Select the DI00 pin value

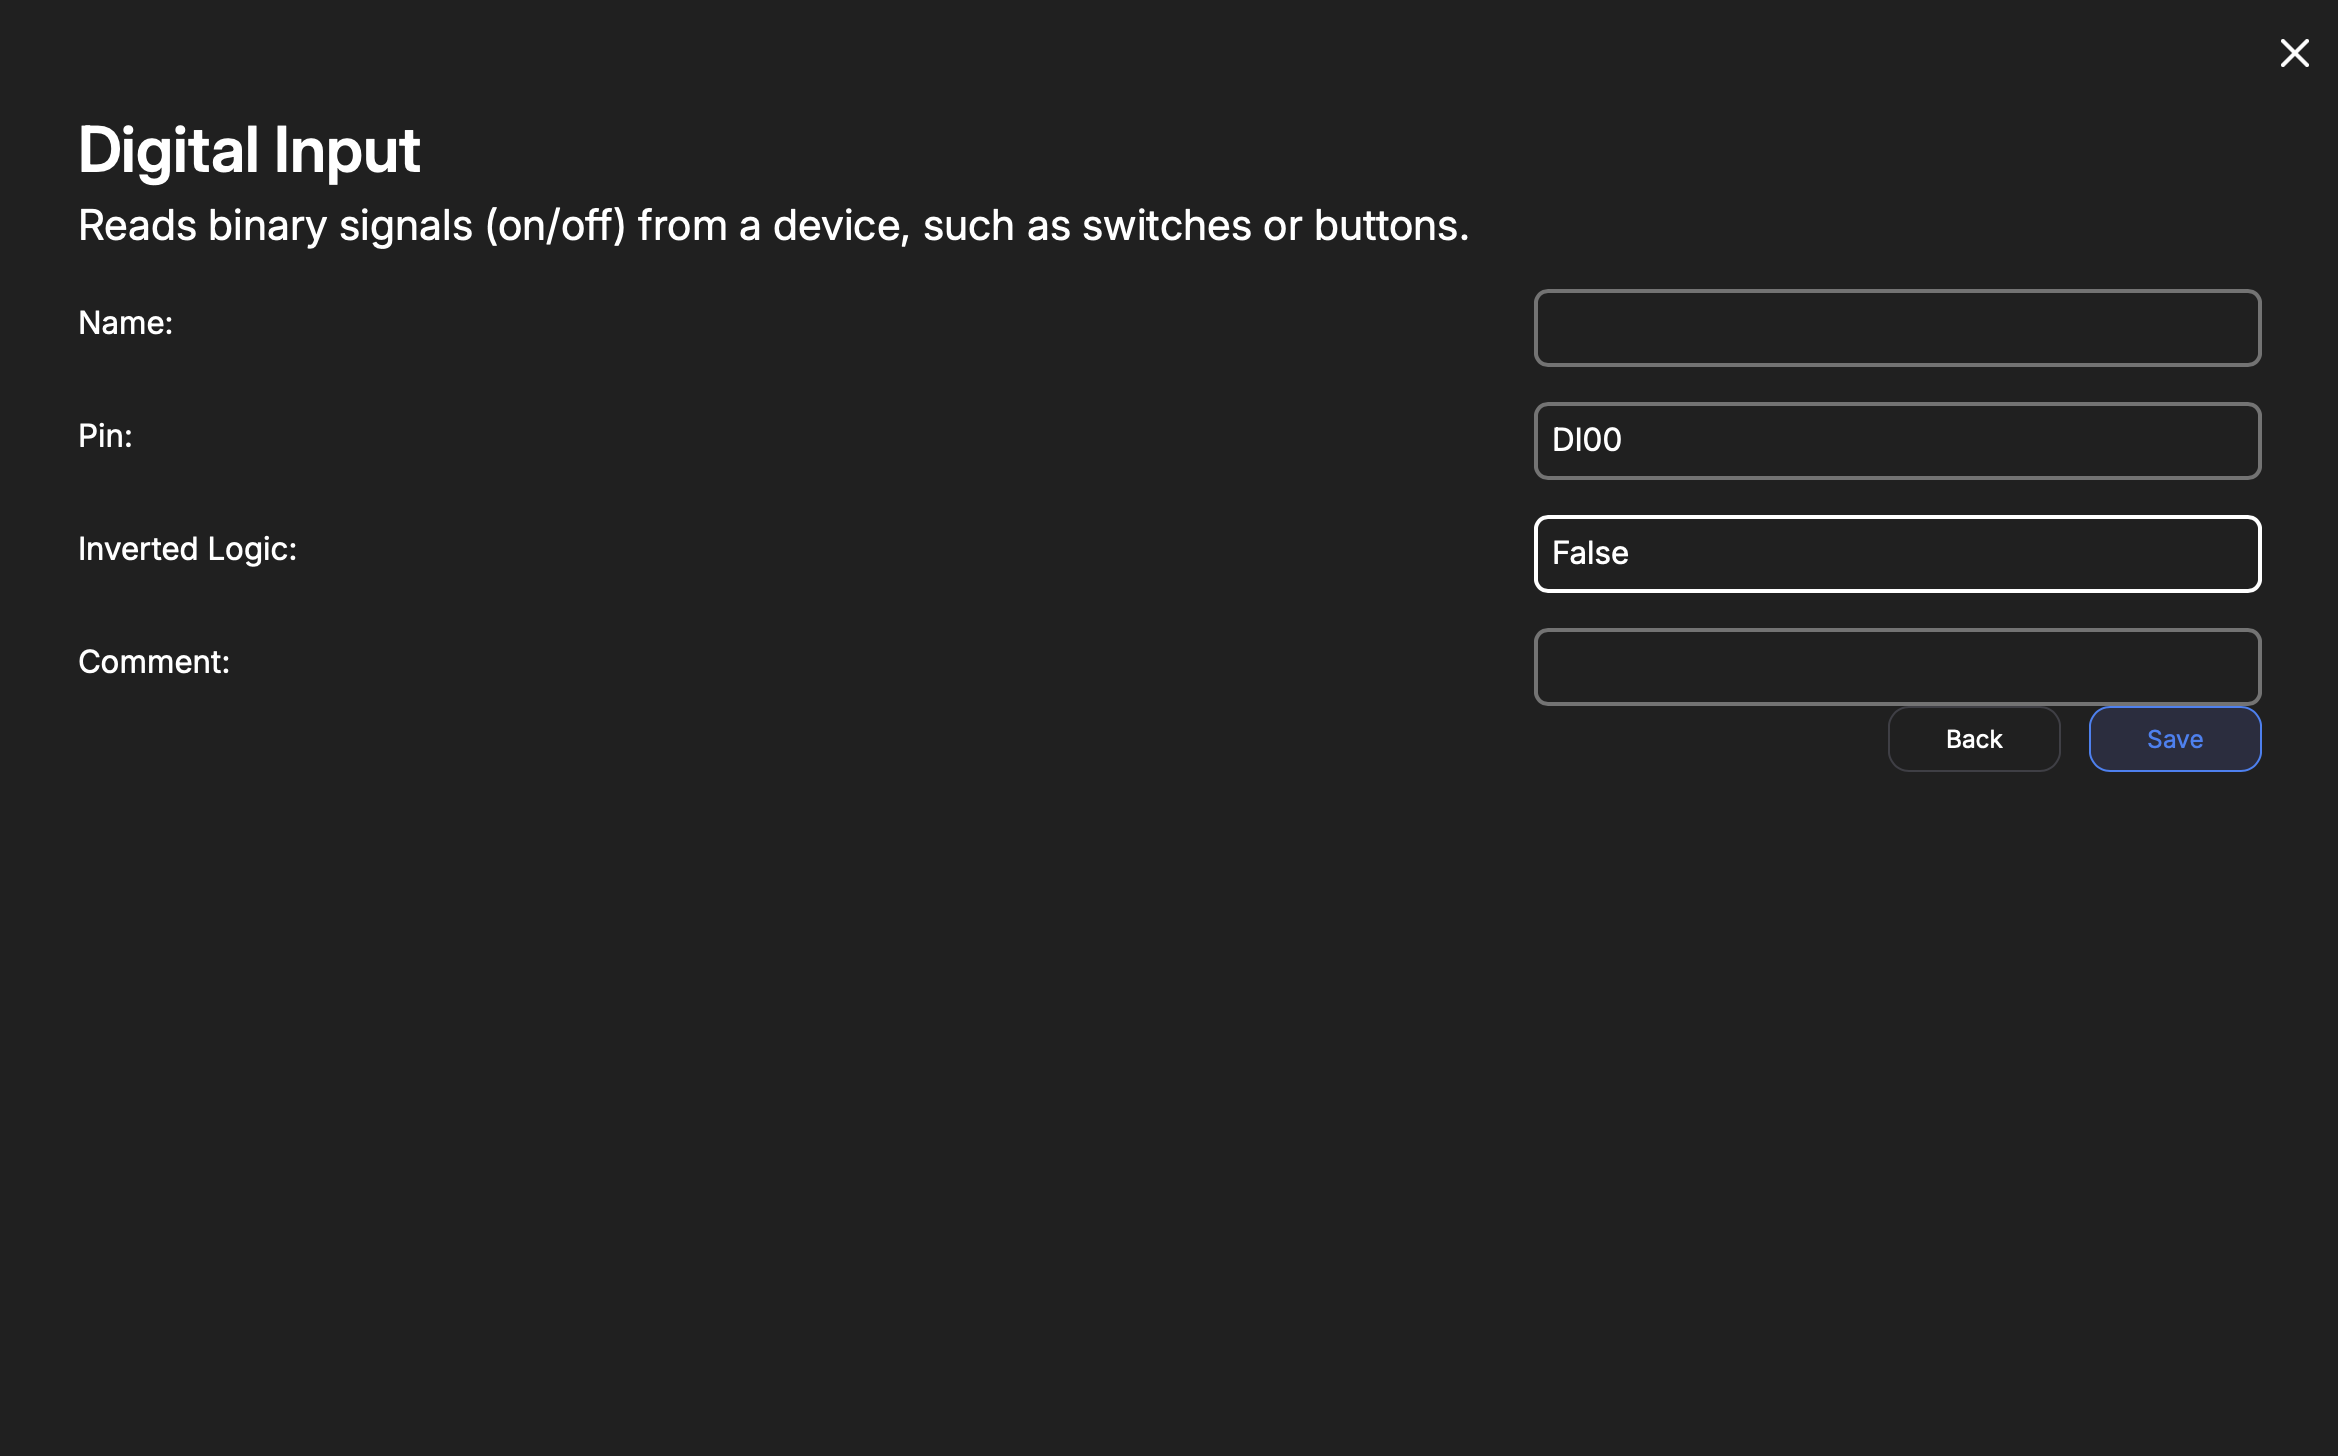tap(1587, 440)
